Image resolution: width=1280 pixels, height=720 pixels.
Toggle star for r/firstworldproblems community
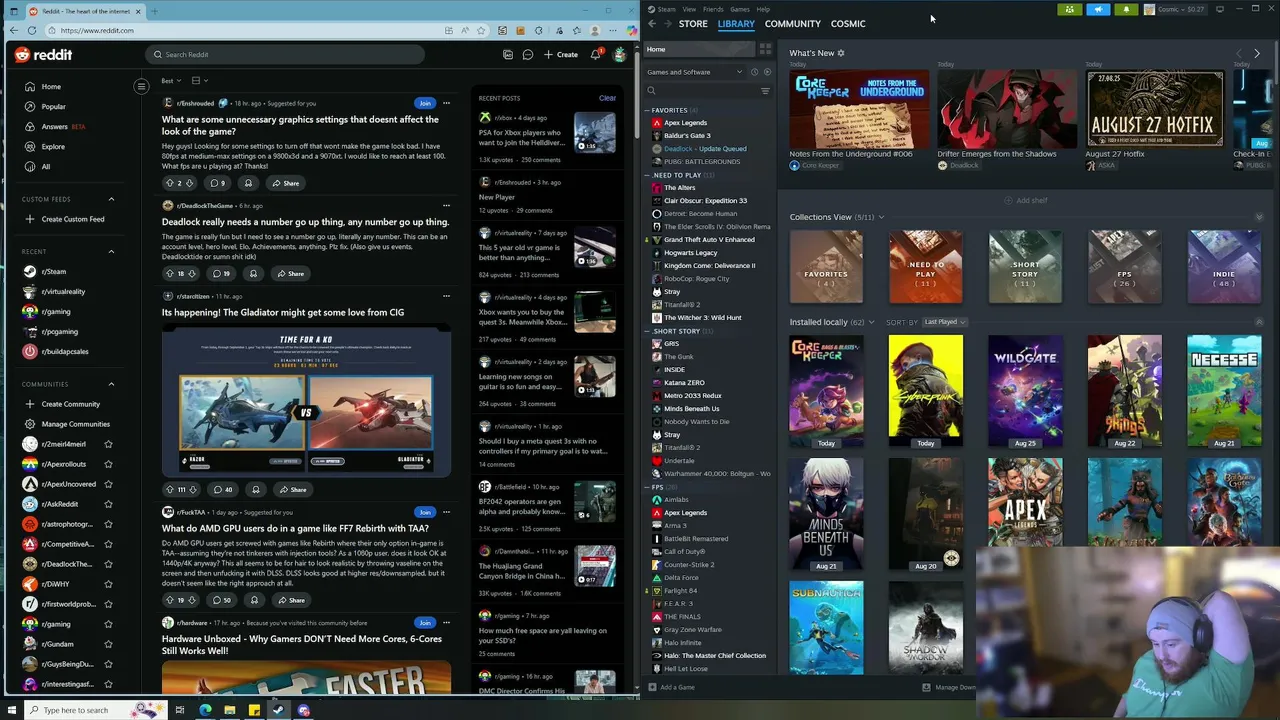108,604
